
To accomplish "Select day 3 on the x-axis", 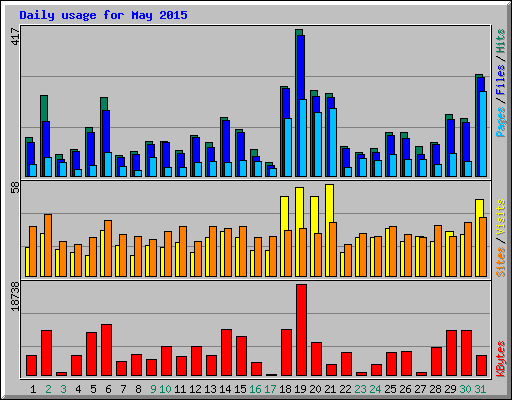I will click(x=63, y=389).
